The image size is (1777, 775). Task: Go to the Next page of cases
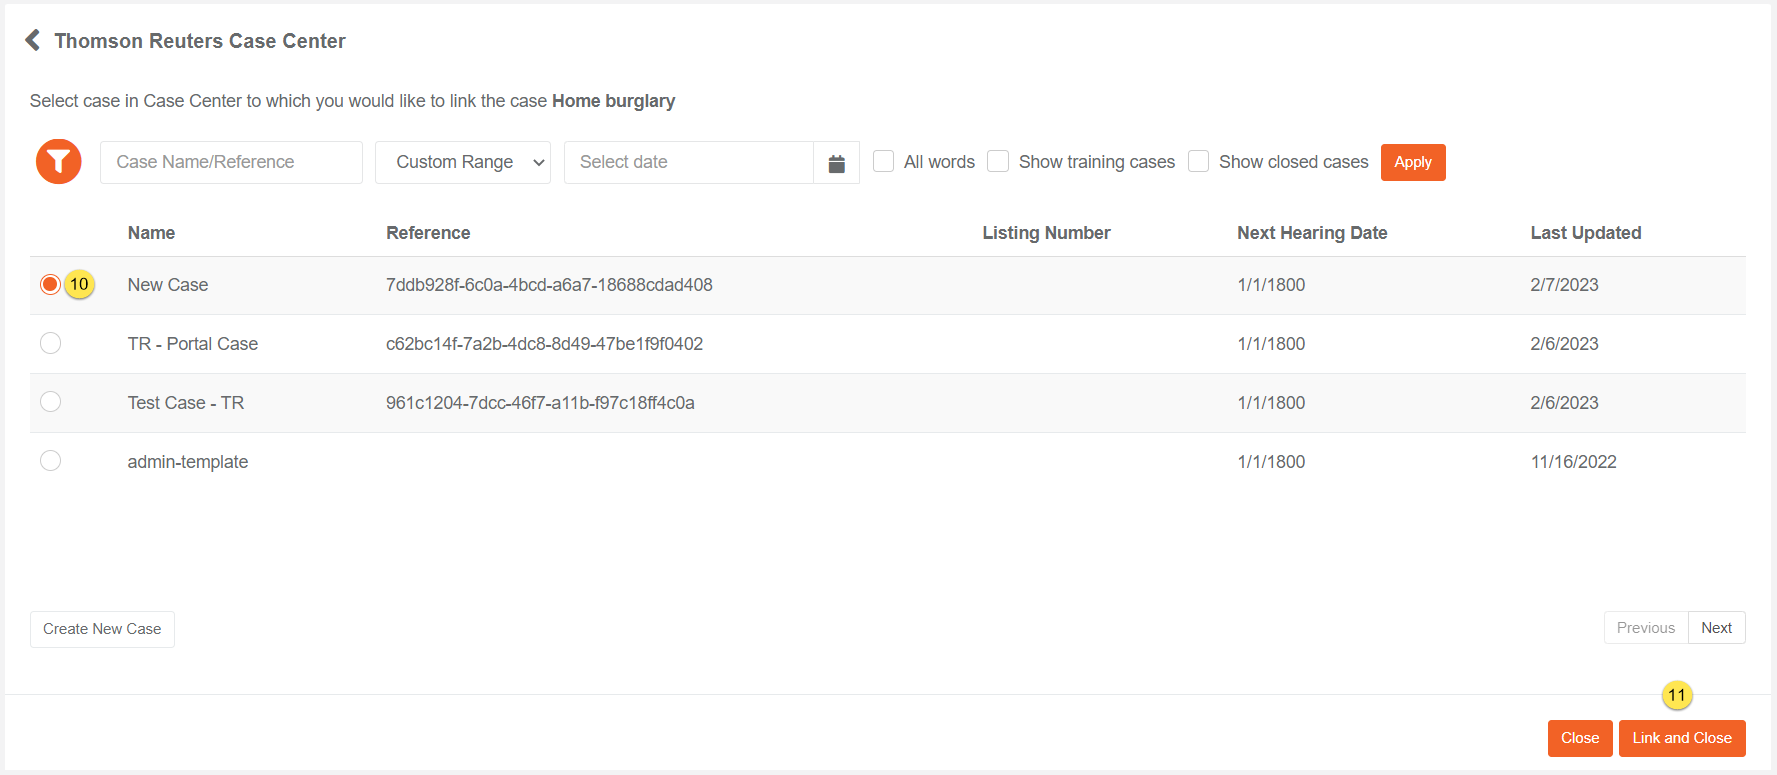(1716, 628)
